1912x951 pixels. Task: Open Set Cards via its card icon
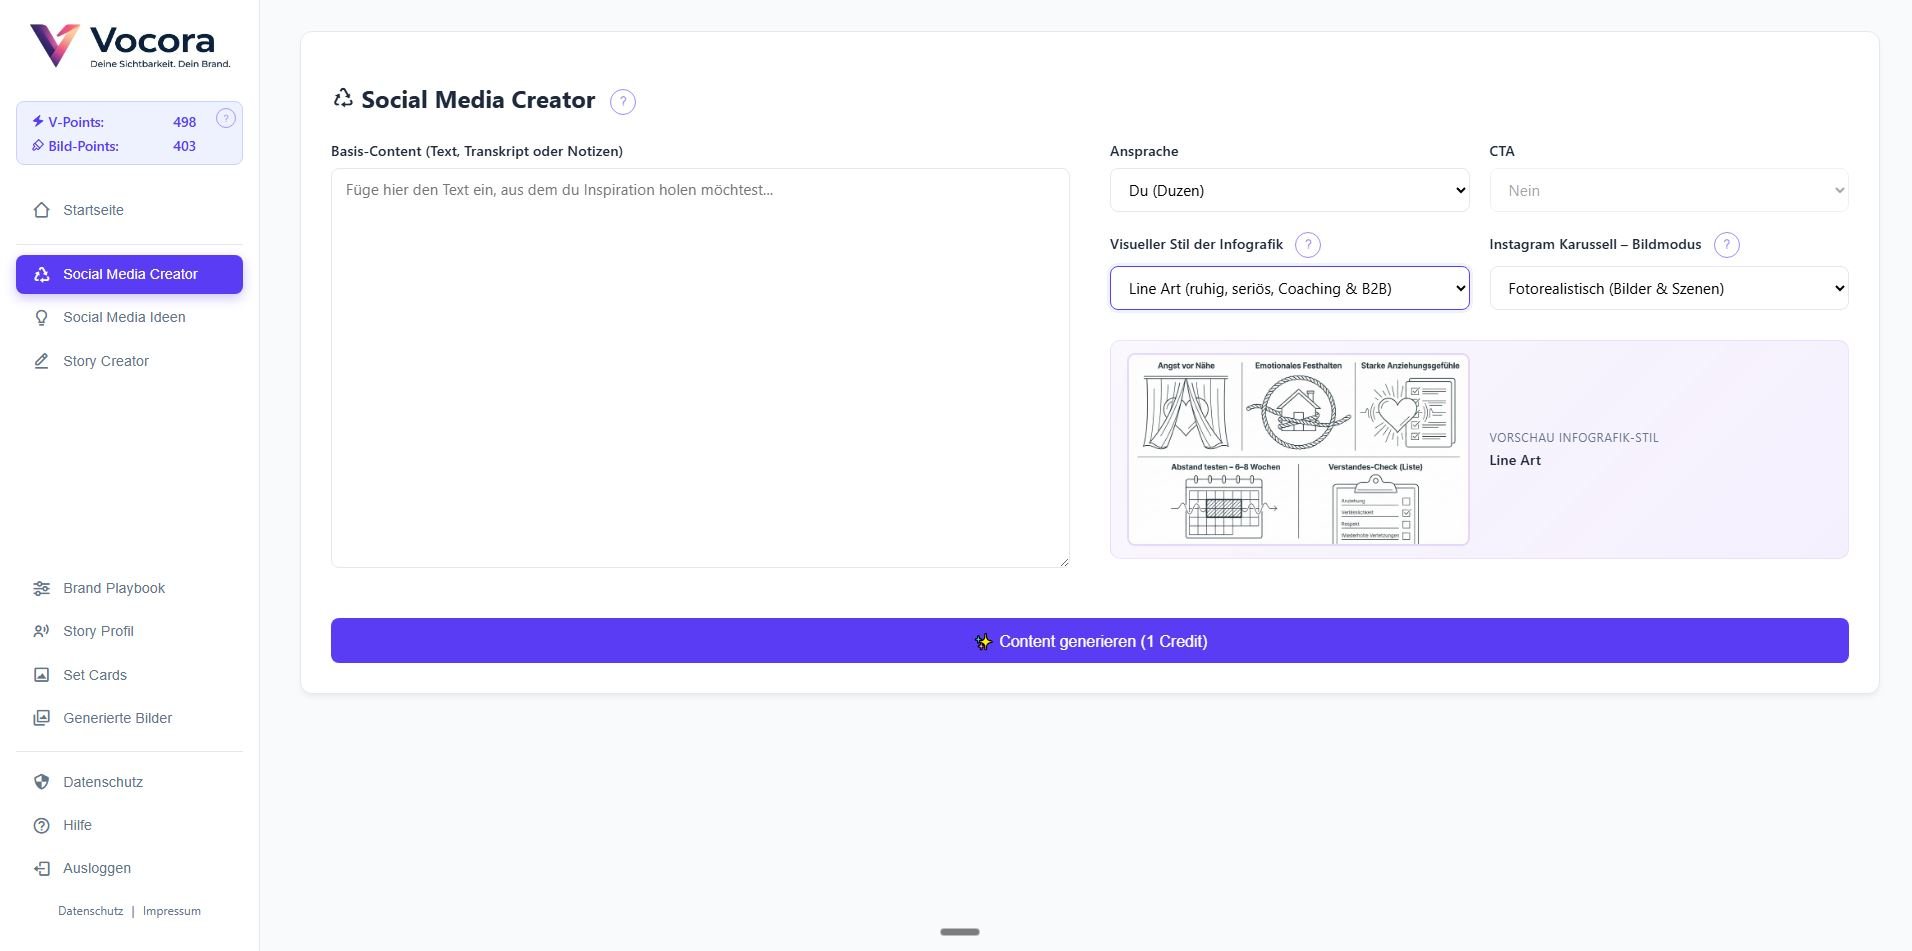pos(41,675)
